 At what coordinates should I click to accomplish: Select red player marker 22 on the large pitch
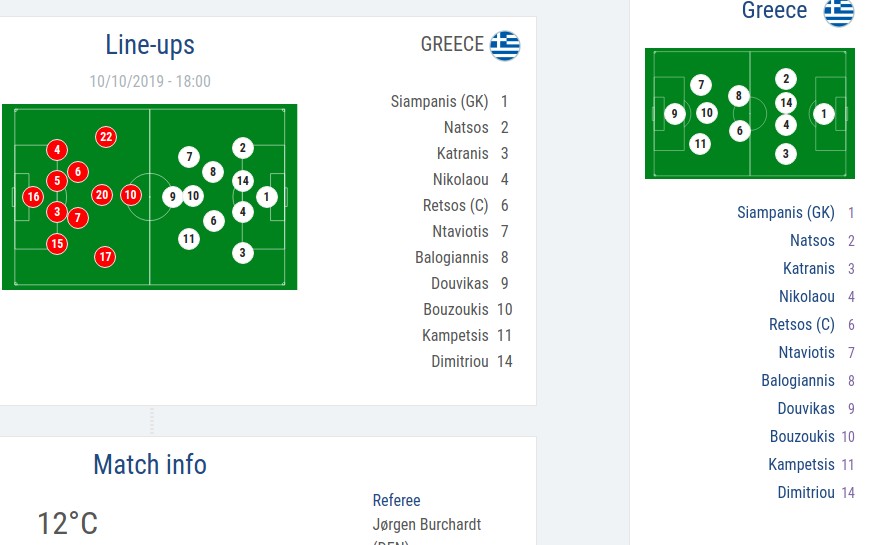[106, 137]
